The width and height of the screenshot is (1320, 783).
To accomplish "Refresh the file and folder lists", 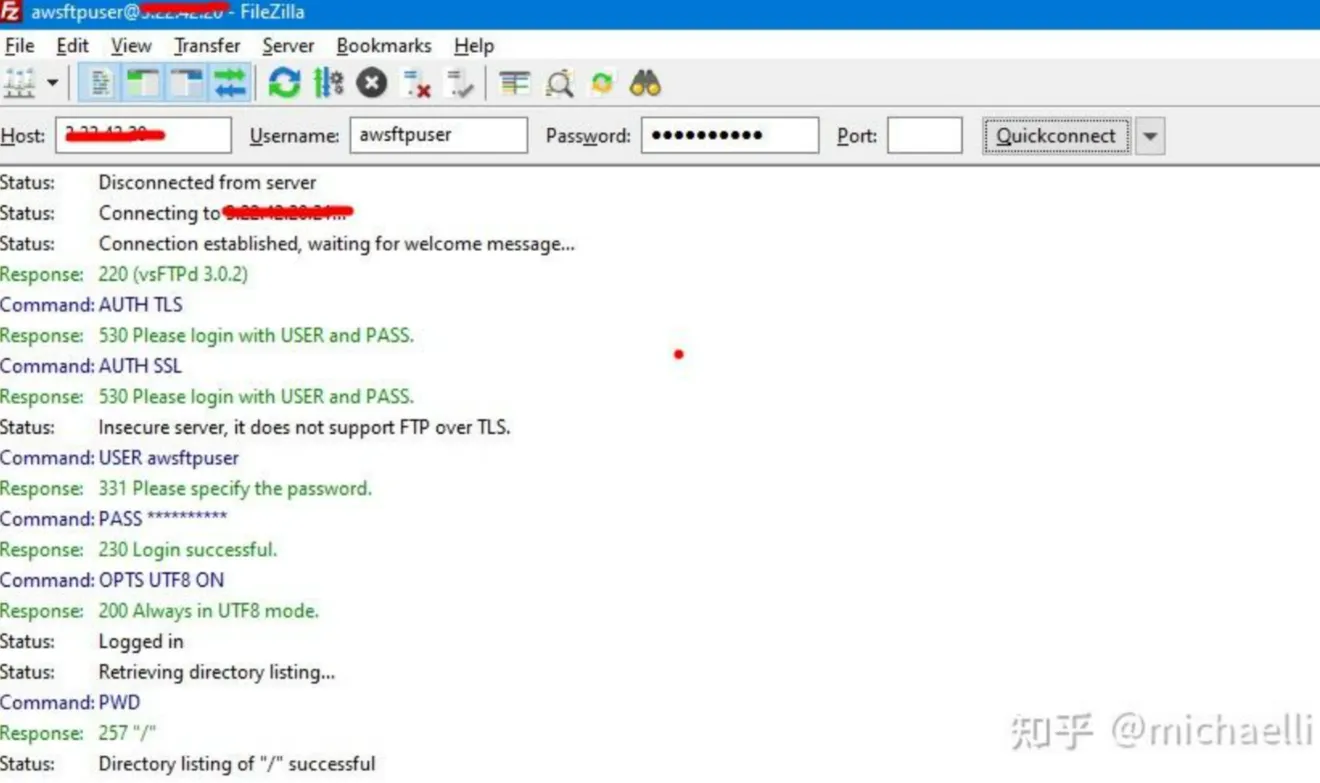I will [284, 84].
